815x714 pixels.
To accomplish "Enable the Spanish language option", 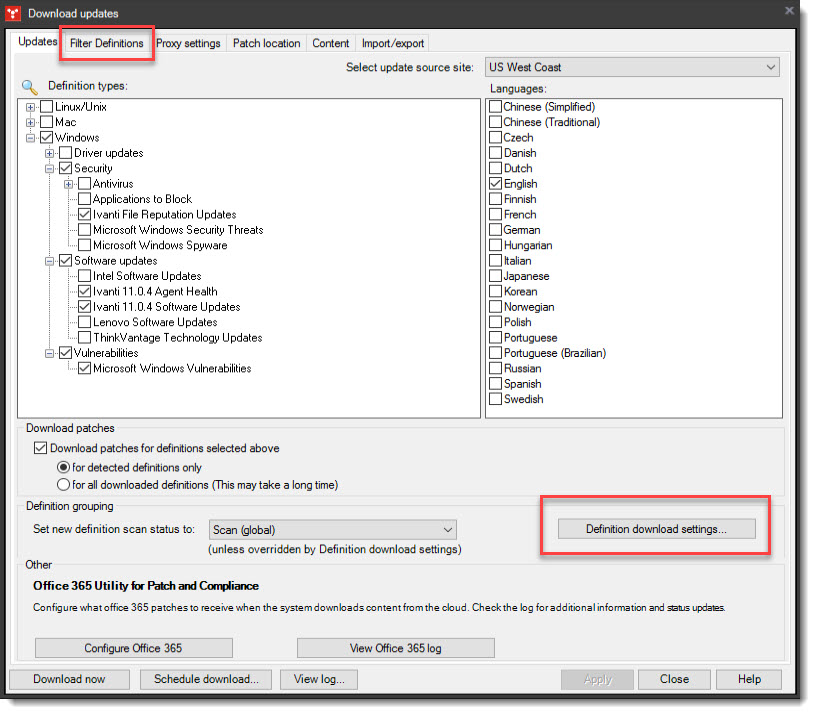I will (496, 383).
